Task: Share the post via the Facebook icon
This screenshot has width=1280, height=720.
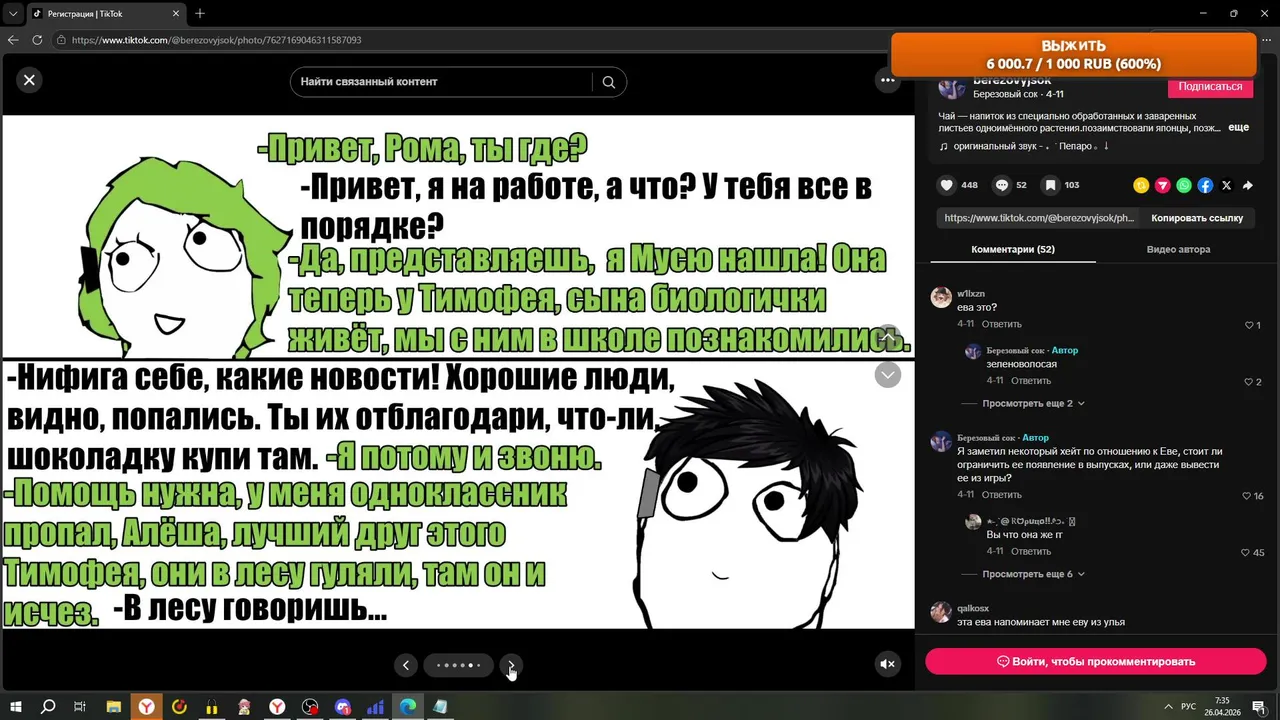Action: pyautogui.click(x=1205, y=185)
